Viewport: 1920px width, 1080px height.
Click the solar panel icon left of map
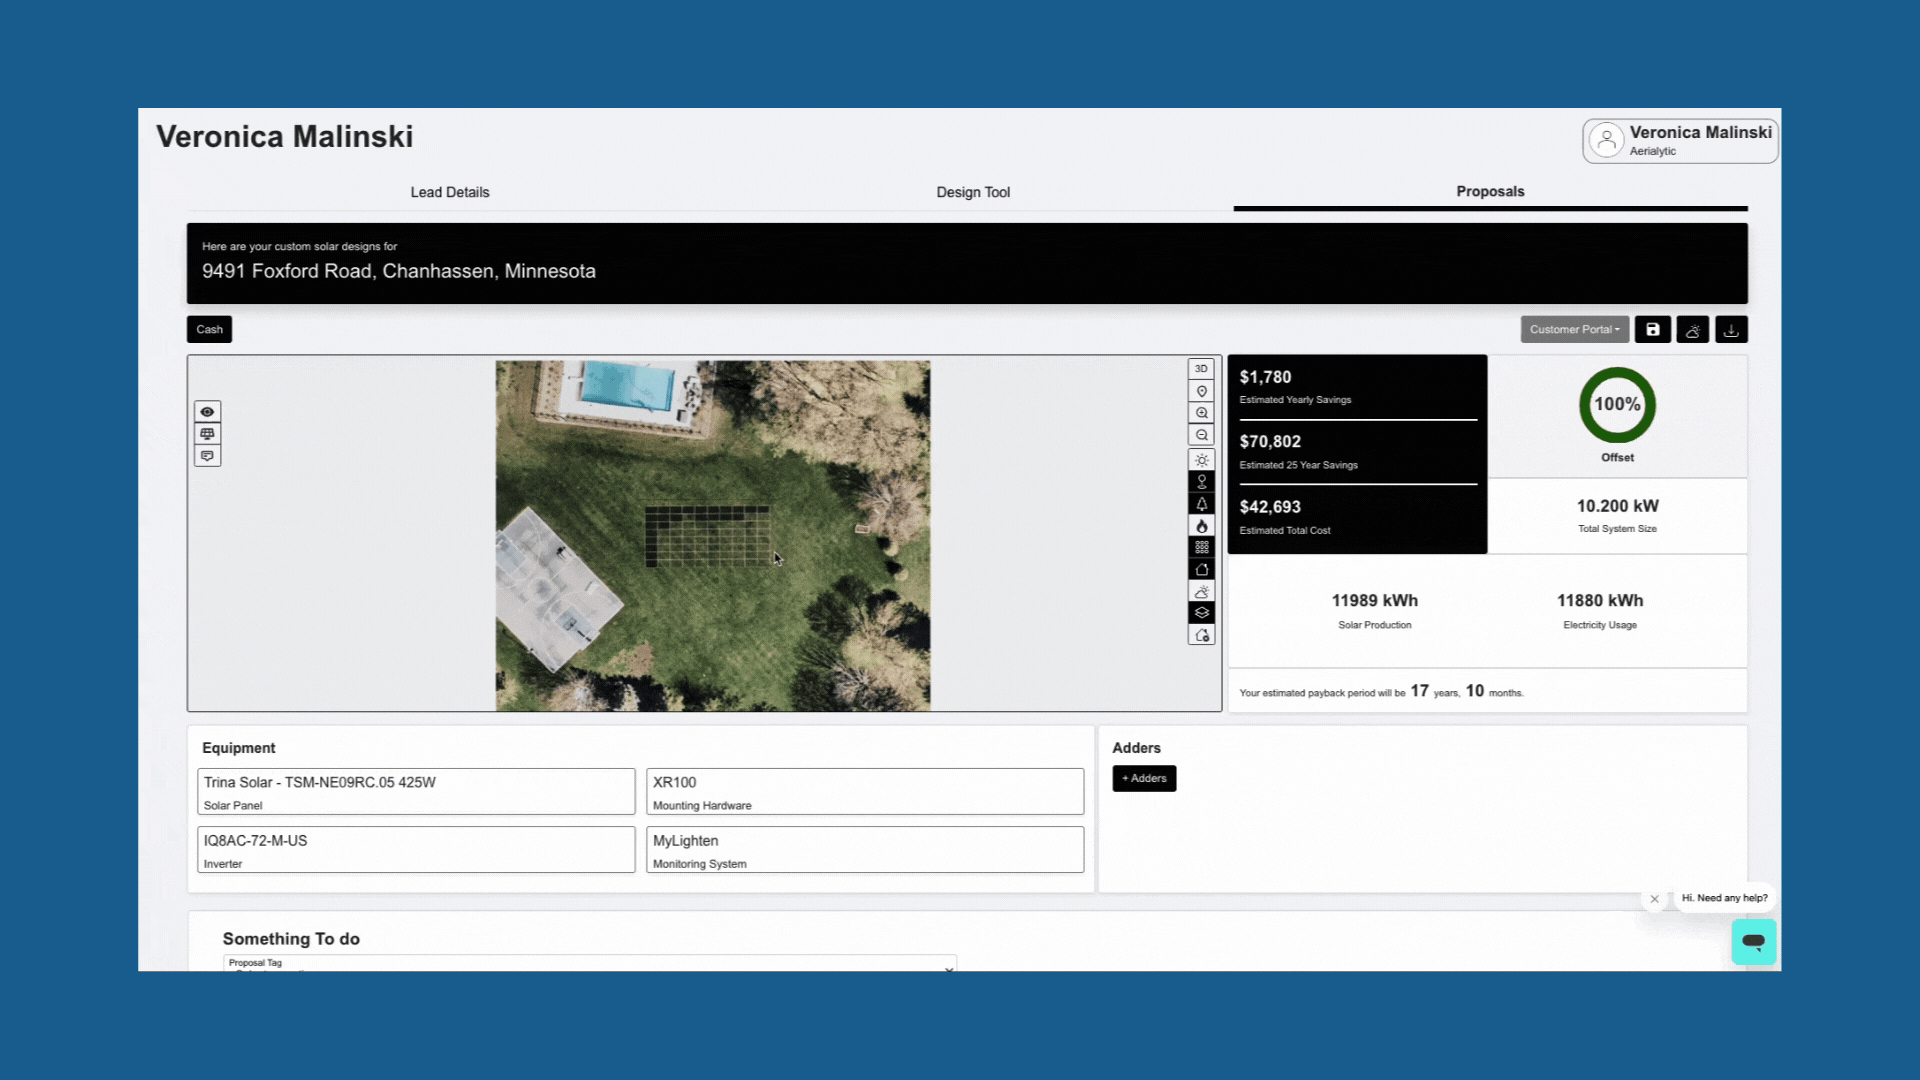[207, 434]
